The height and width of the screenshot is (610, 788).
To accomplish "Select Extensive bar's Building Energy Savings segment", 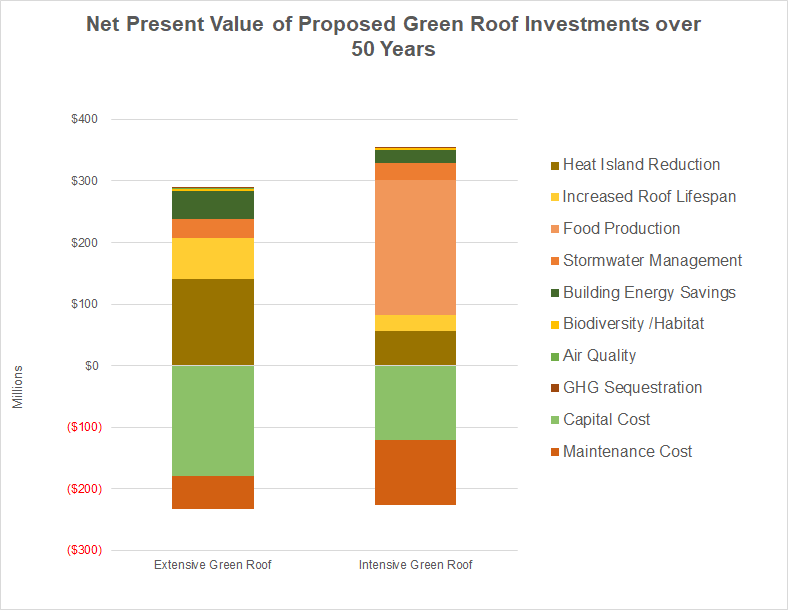I will [213, 205].
